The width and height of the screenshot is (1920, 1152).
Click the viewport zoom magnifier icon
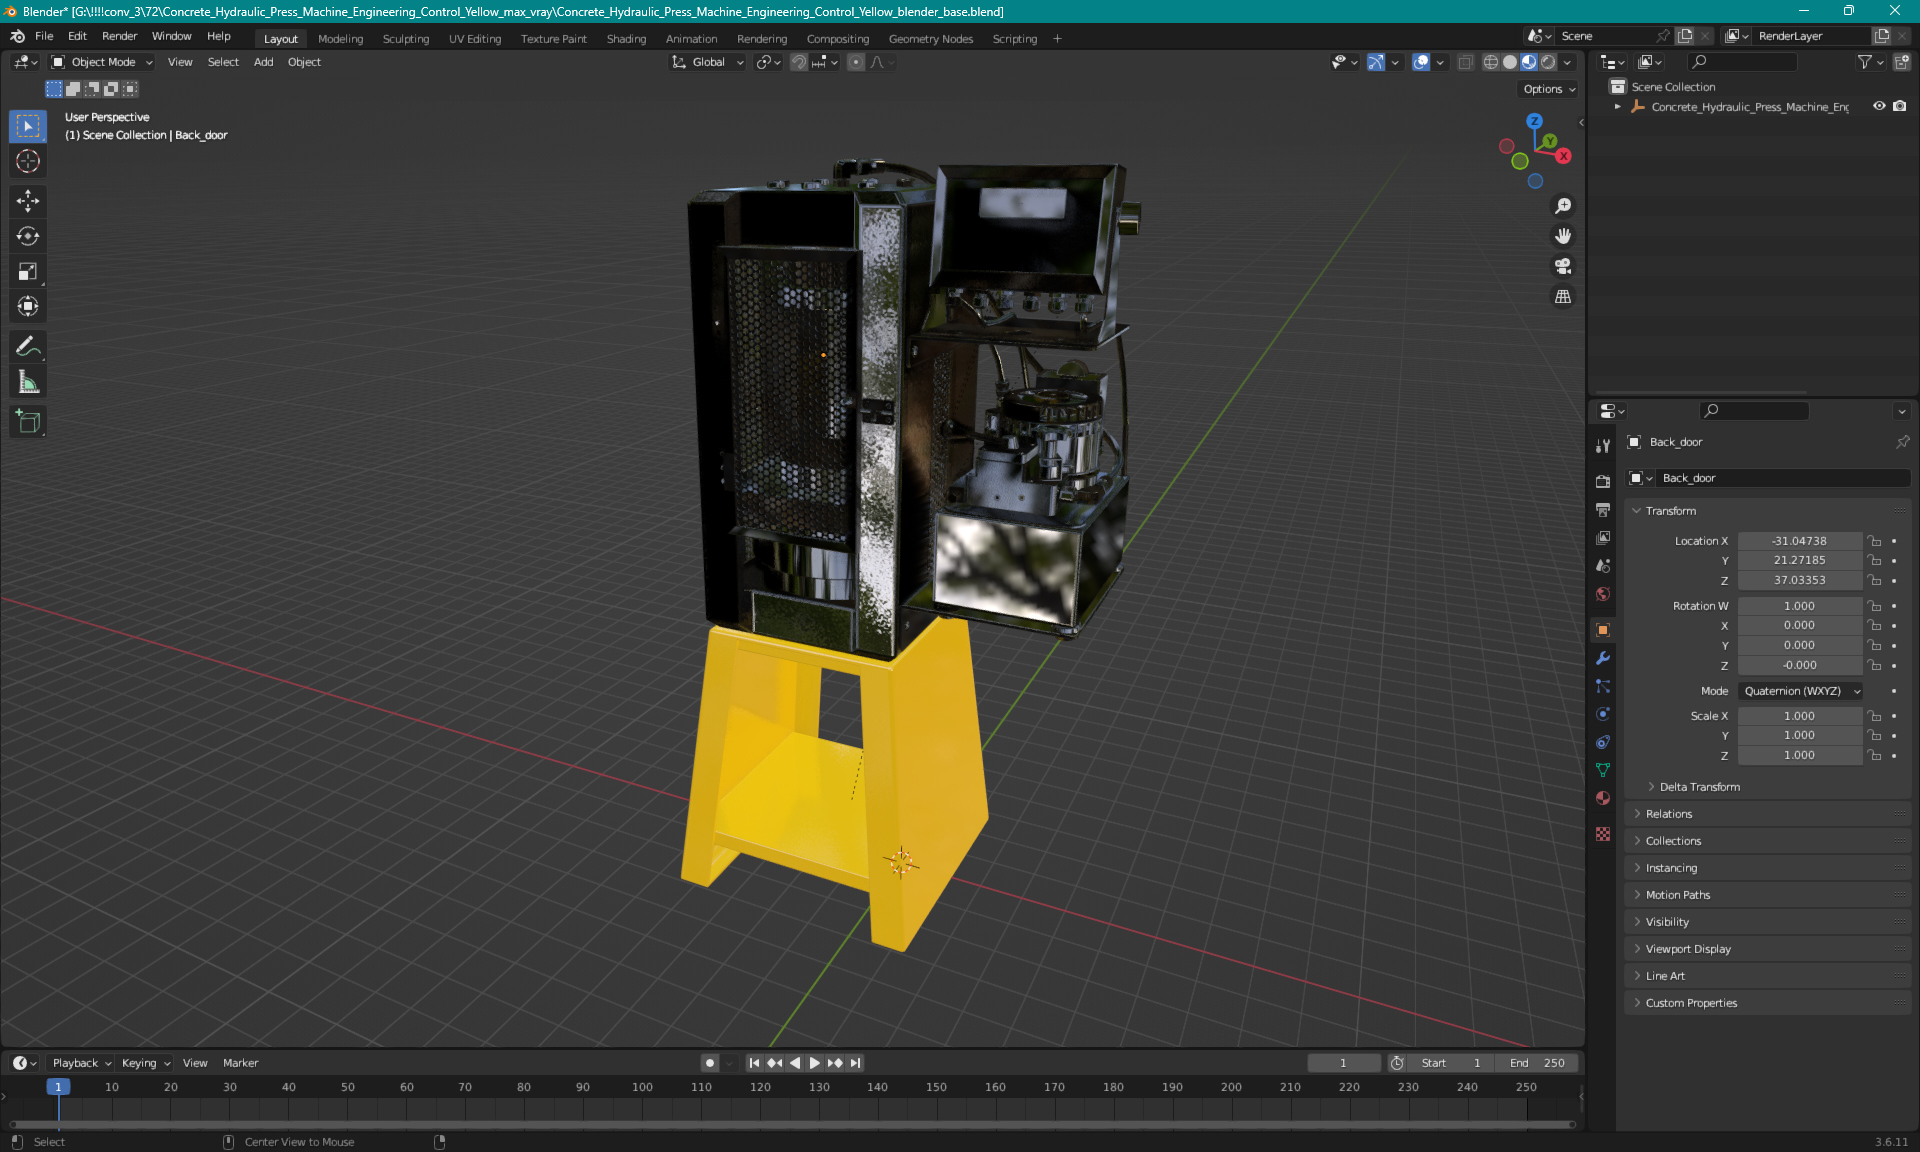click(x=1563, y=206)
